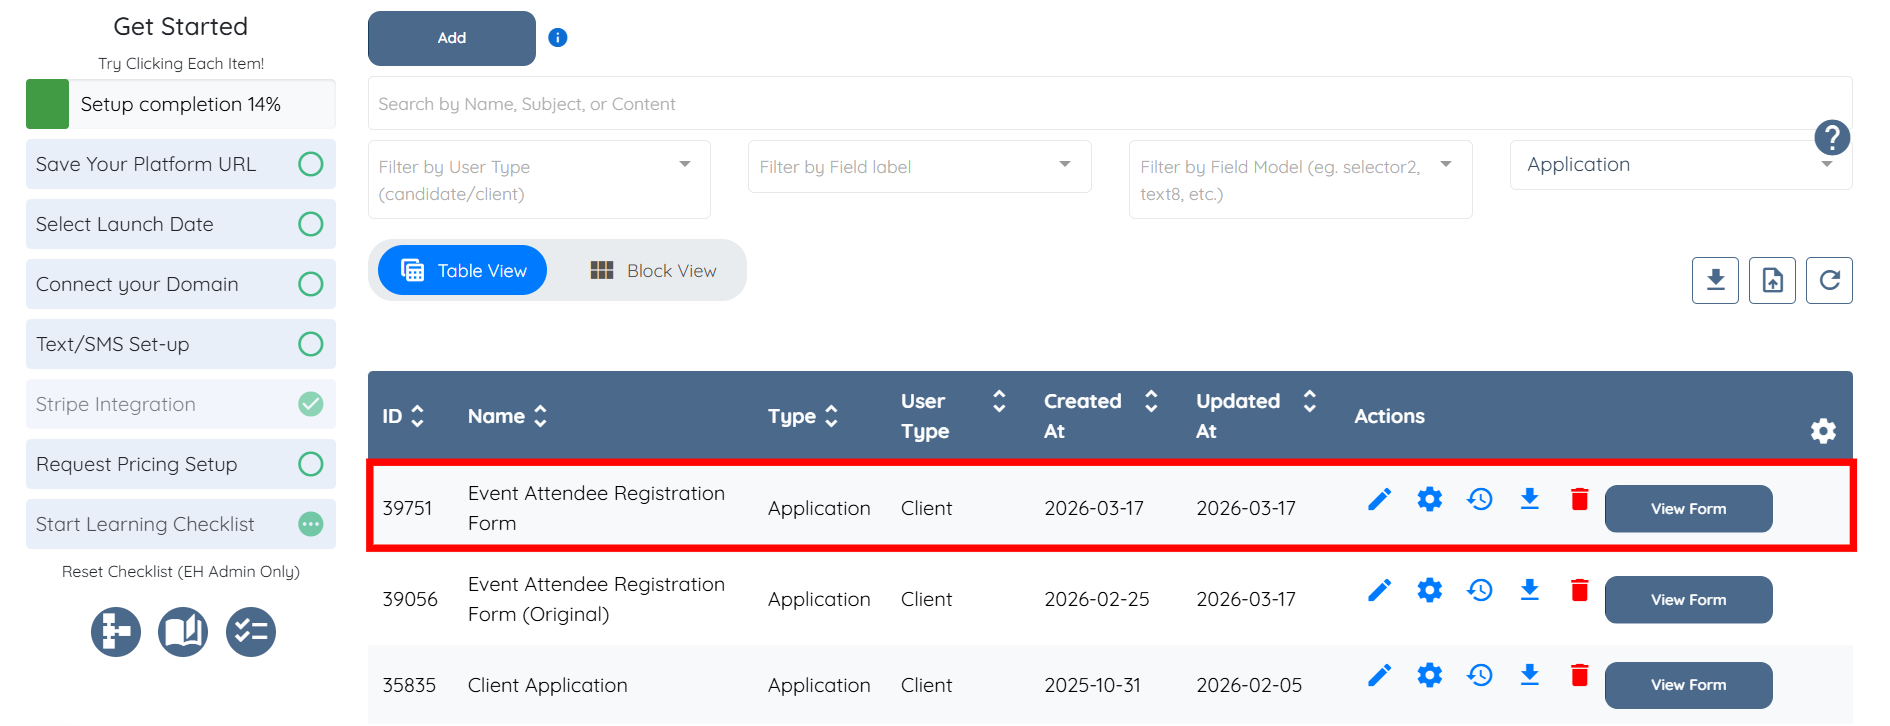The width and height of the screenshot is (1890, 726).
Task: Expand the Application type dropdown
Action: coord(1680,165)
